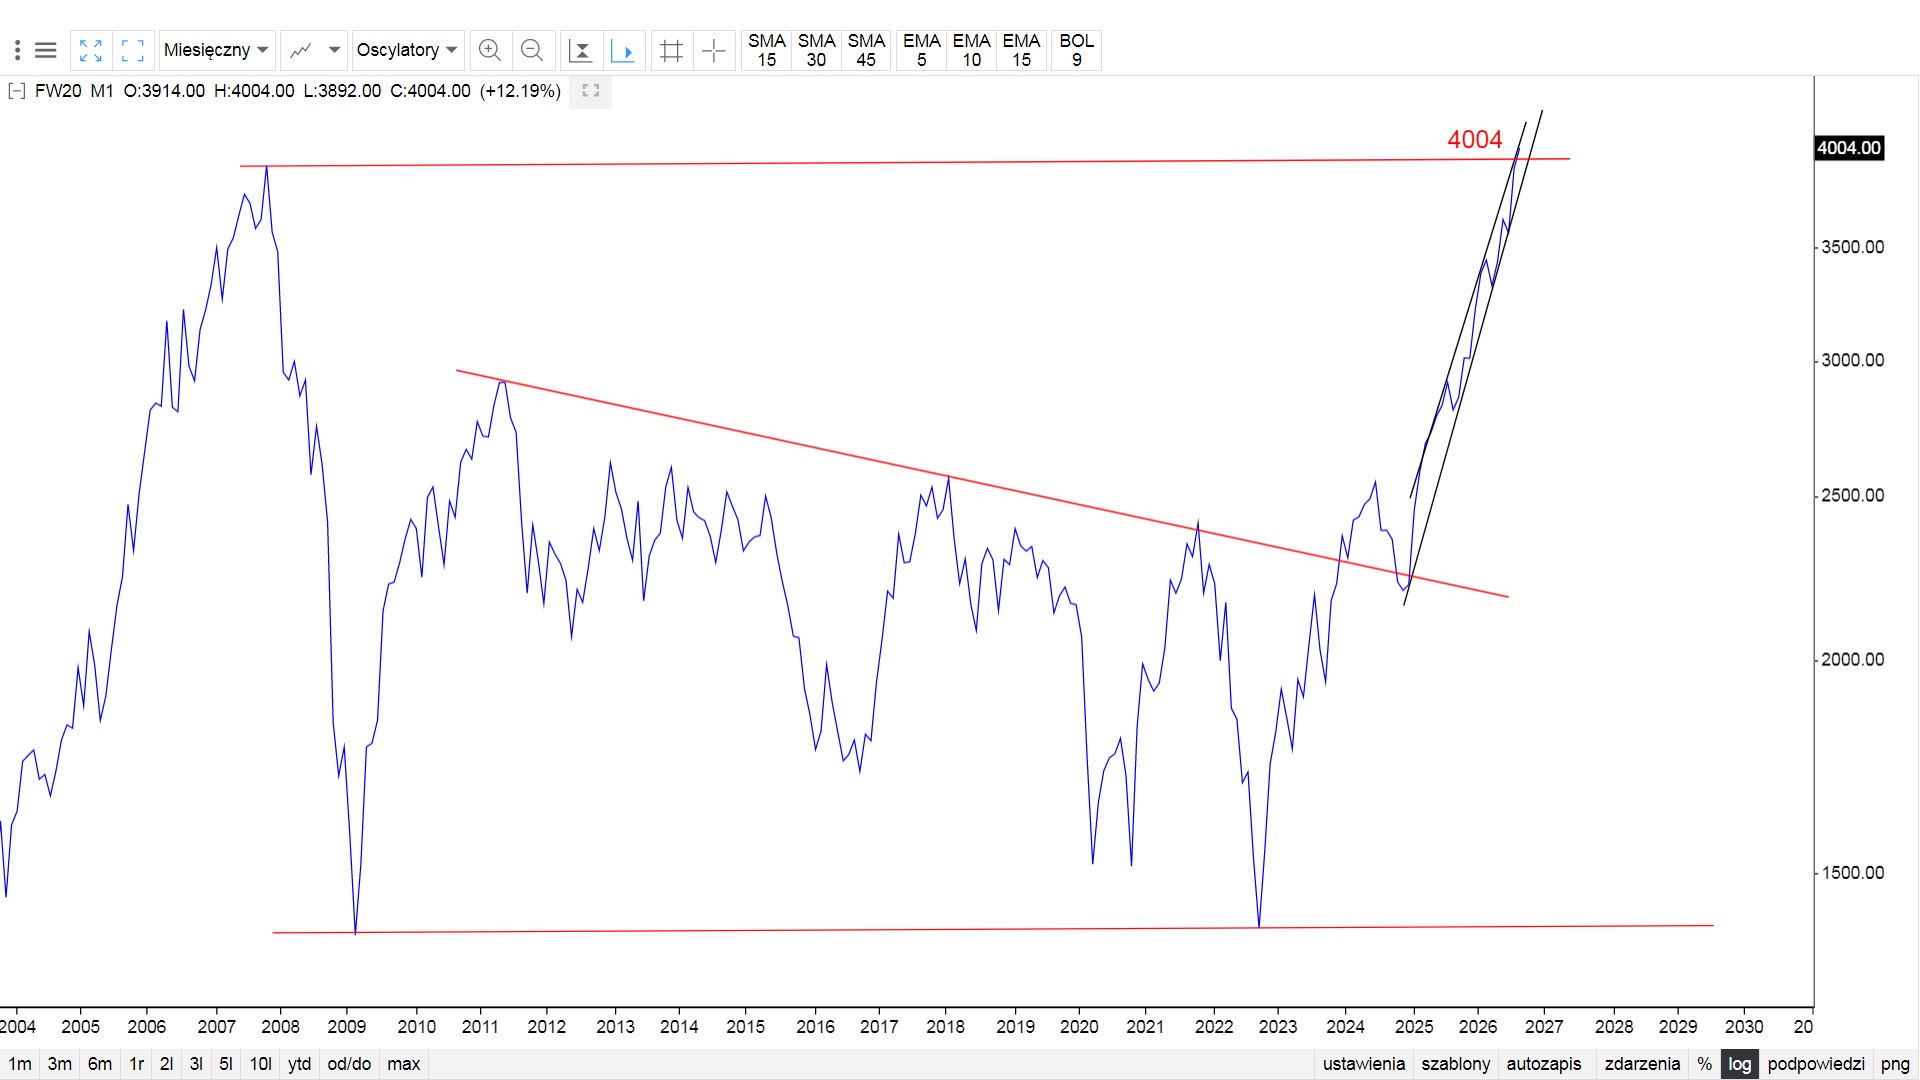Enable the crosshair cursor icon

(x=714, y=50)
